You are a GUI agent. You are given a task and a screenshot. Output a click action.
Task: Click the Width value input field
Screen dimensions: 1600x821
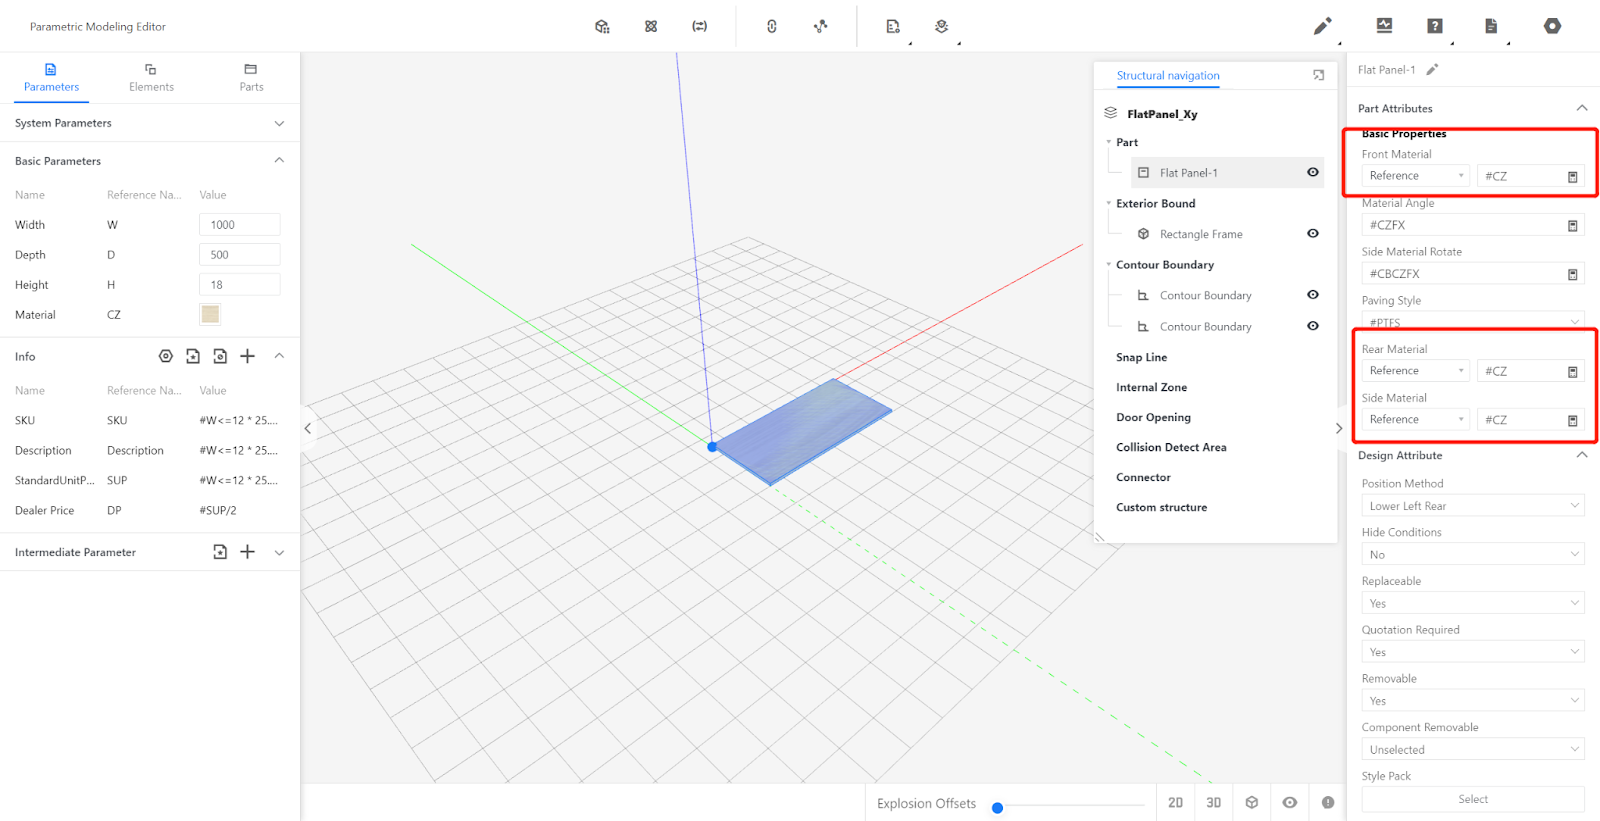[240, 225]
